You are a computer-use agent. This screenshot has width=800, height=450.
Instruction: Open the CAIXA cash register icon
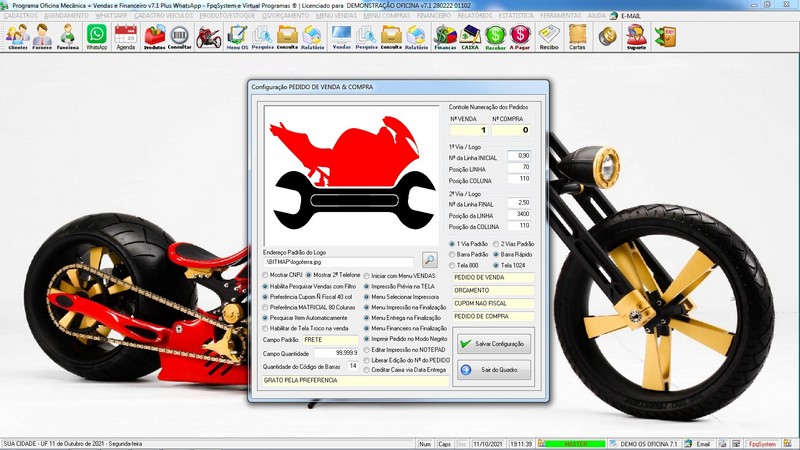(470, 37)
